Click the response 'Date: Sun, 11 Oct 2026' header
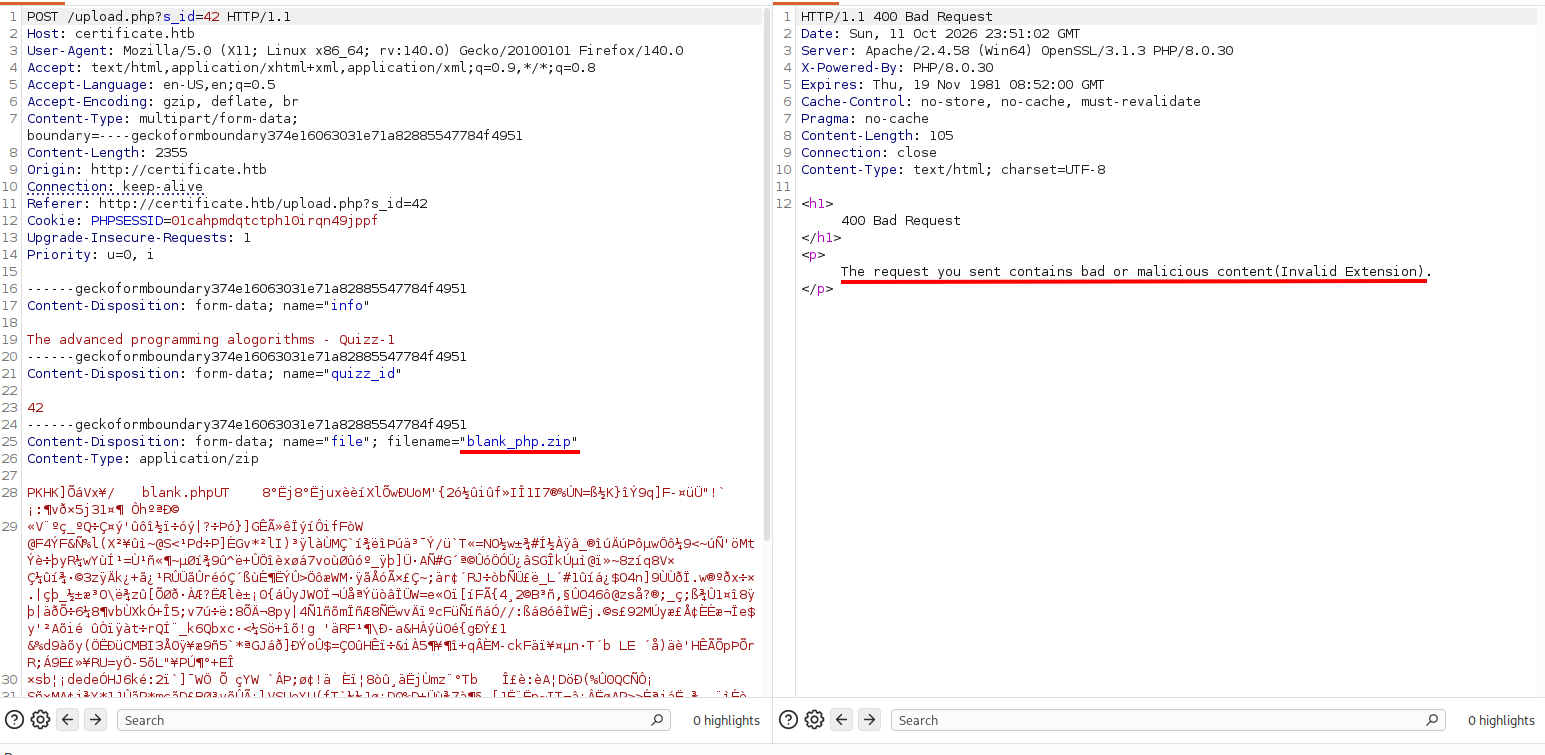The image size is (1545, 755). point(940,34)
